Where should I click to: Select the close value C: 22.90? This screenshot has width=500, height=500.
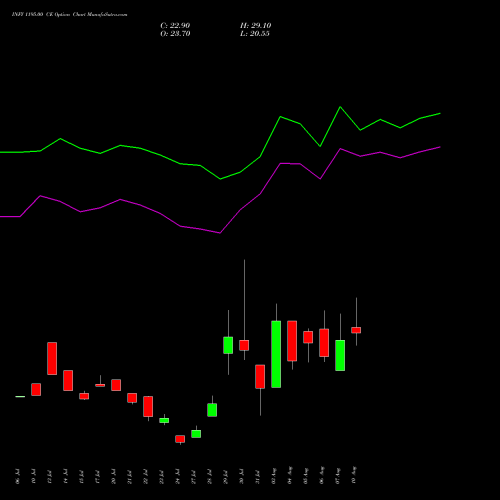pyautogui.click(x=175, y=26)
